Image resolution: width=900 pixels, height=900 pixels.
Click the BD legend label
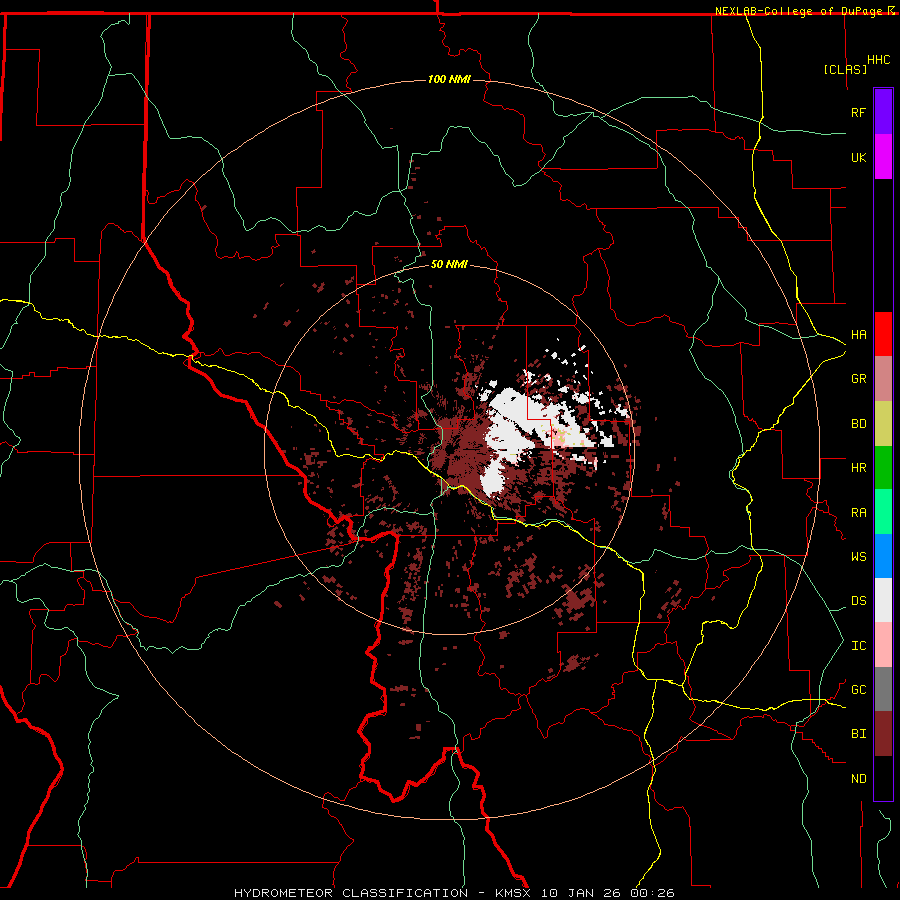pos(858,424)
